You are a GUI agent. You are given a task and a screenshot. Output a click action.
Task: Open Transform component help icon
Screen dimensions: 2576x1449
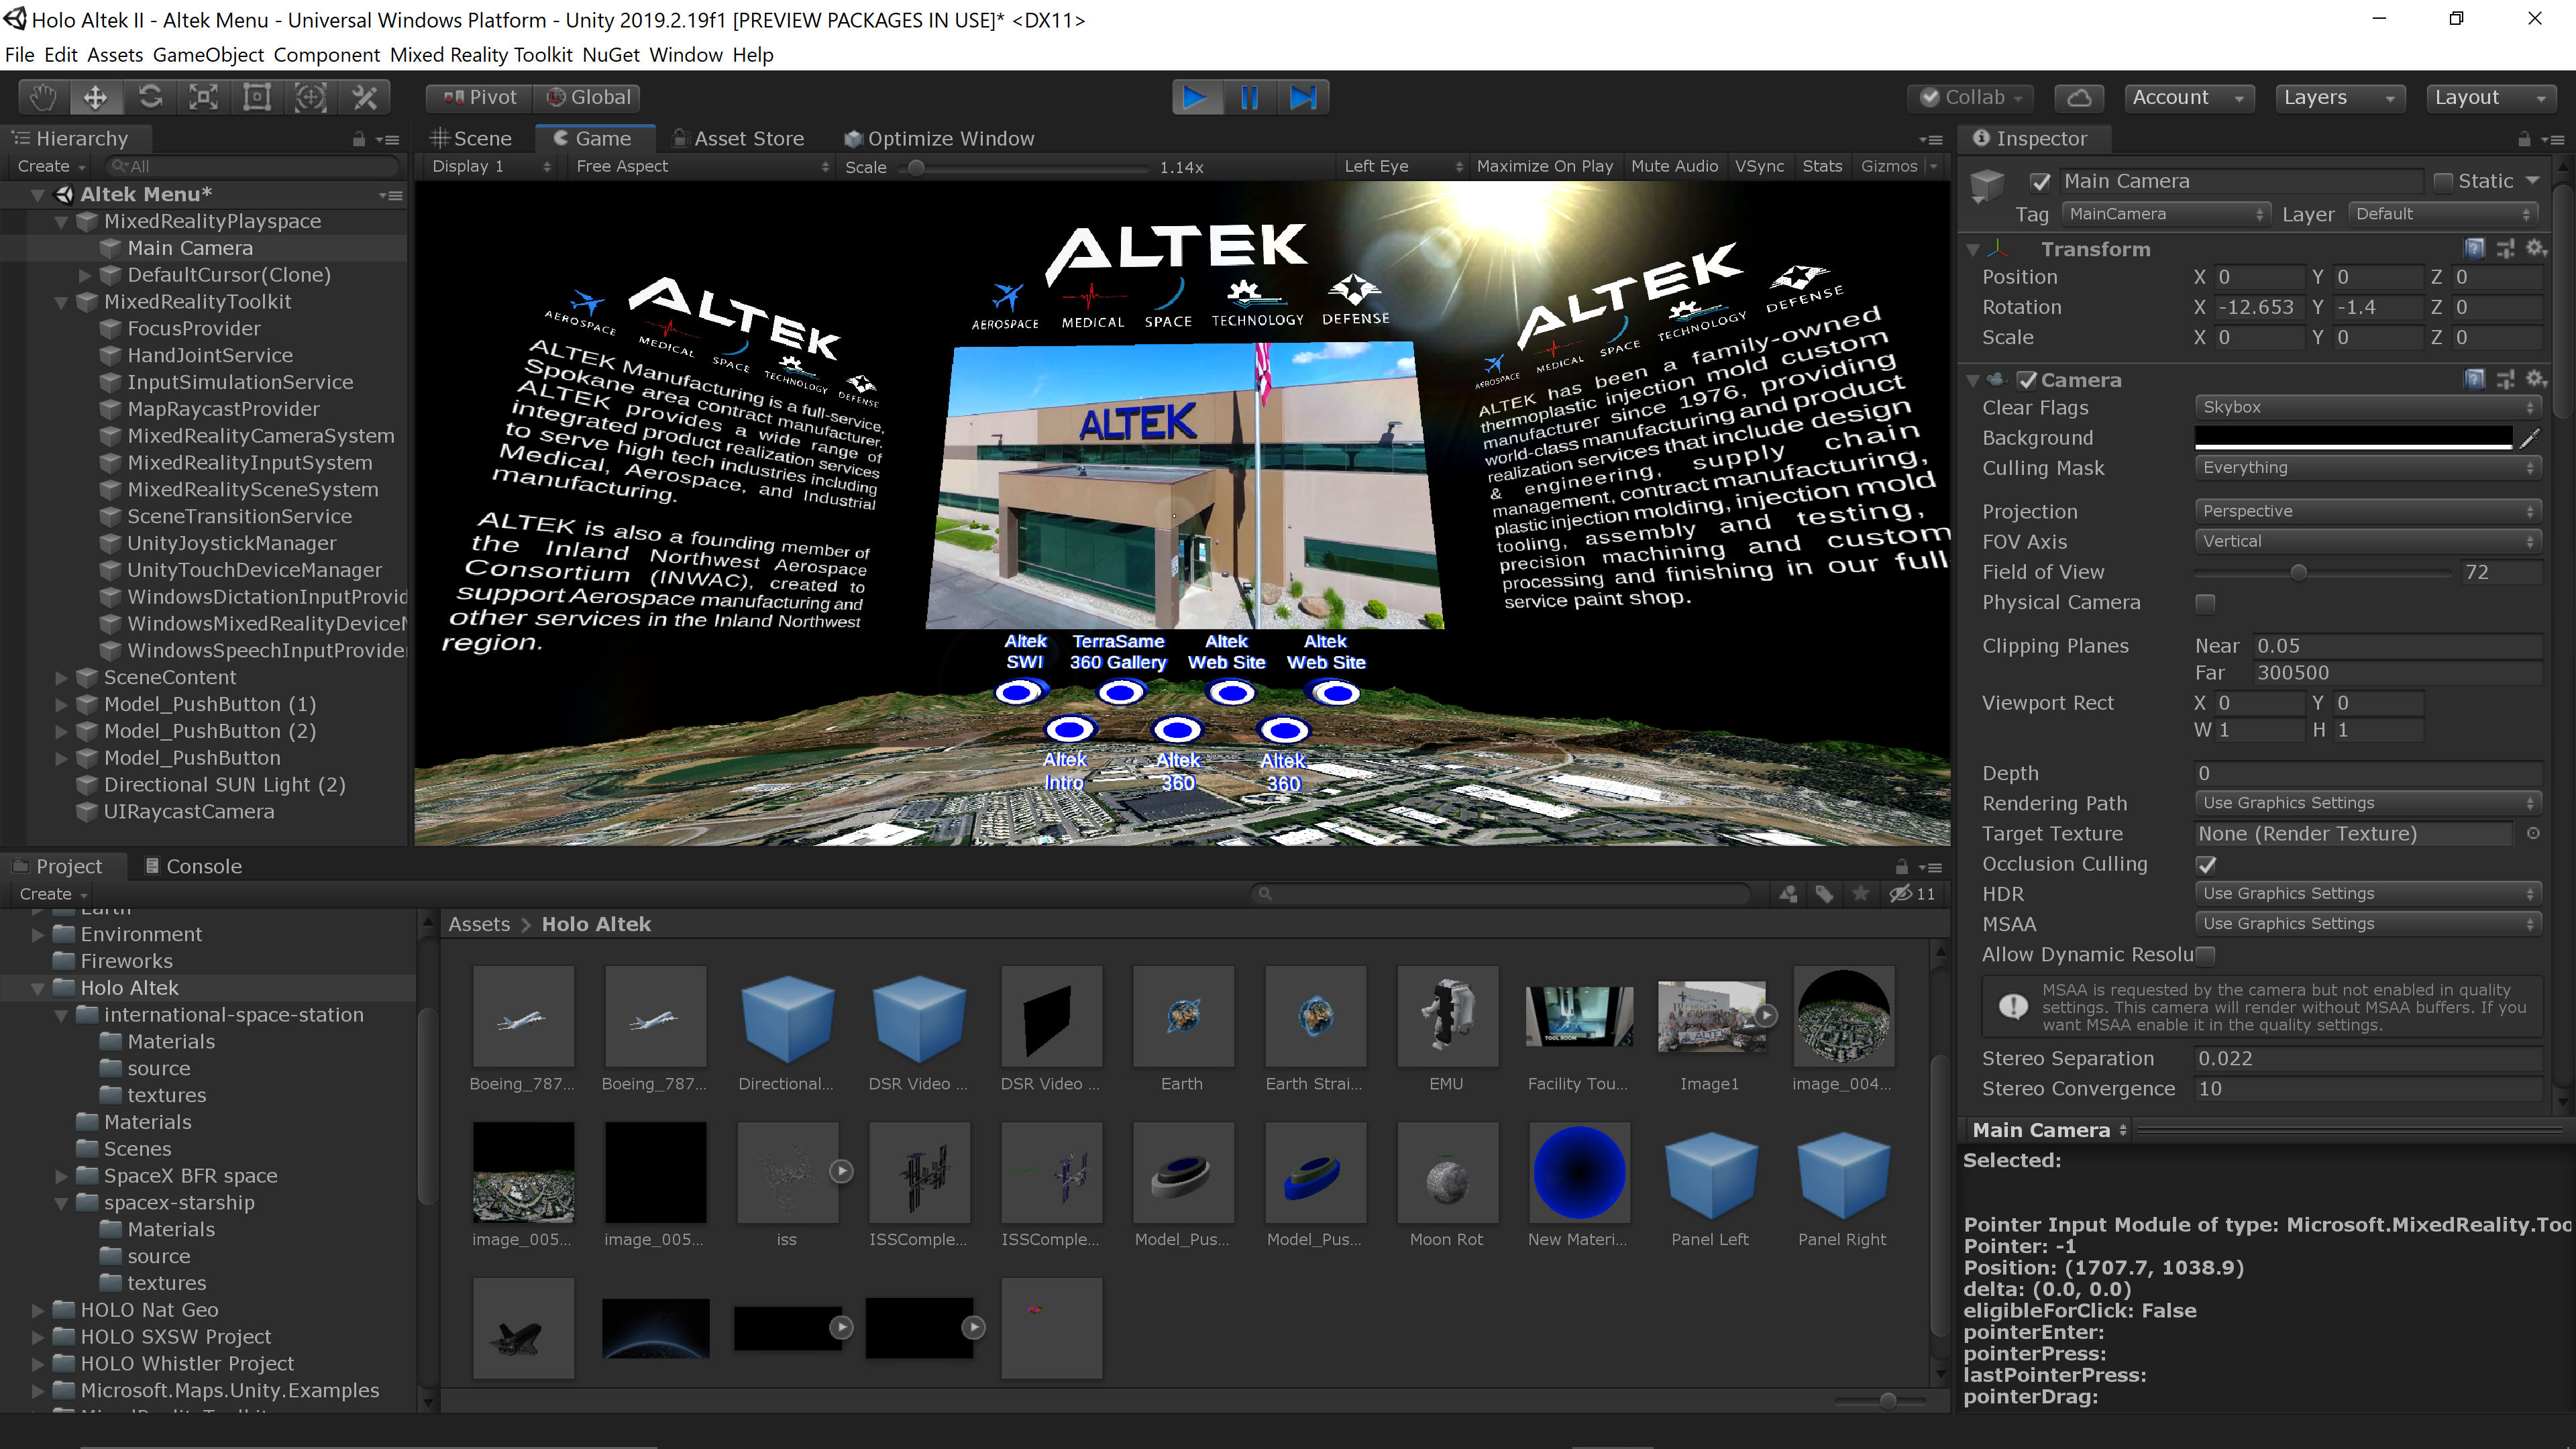2474,248
